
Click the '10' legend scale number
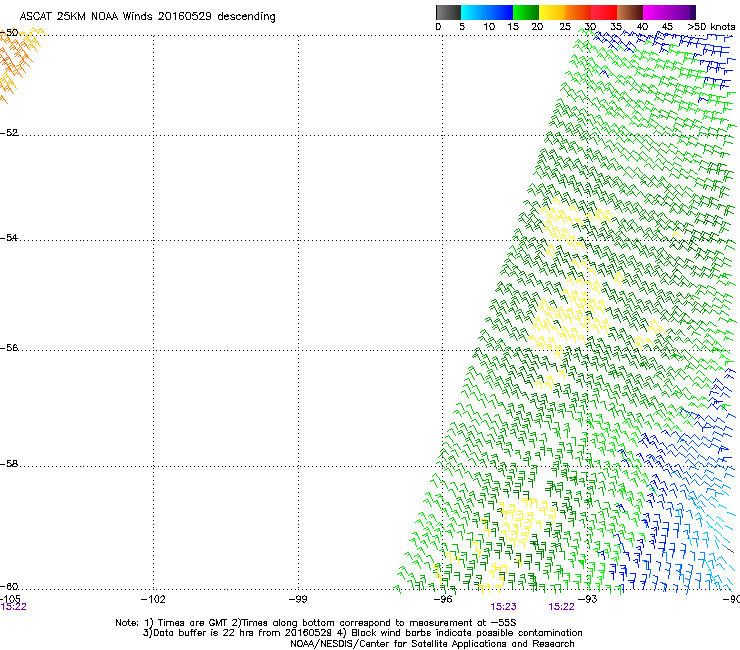click(x=489, y=27)
